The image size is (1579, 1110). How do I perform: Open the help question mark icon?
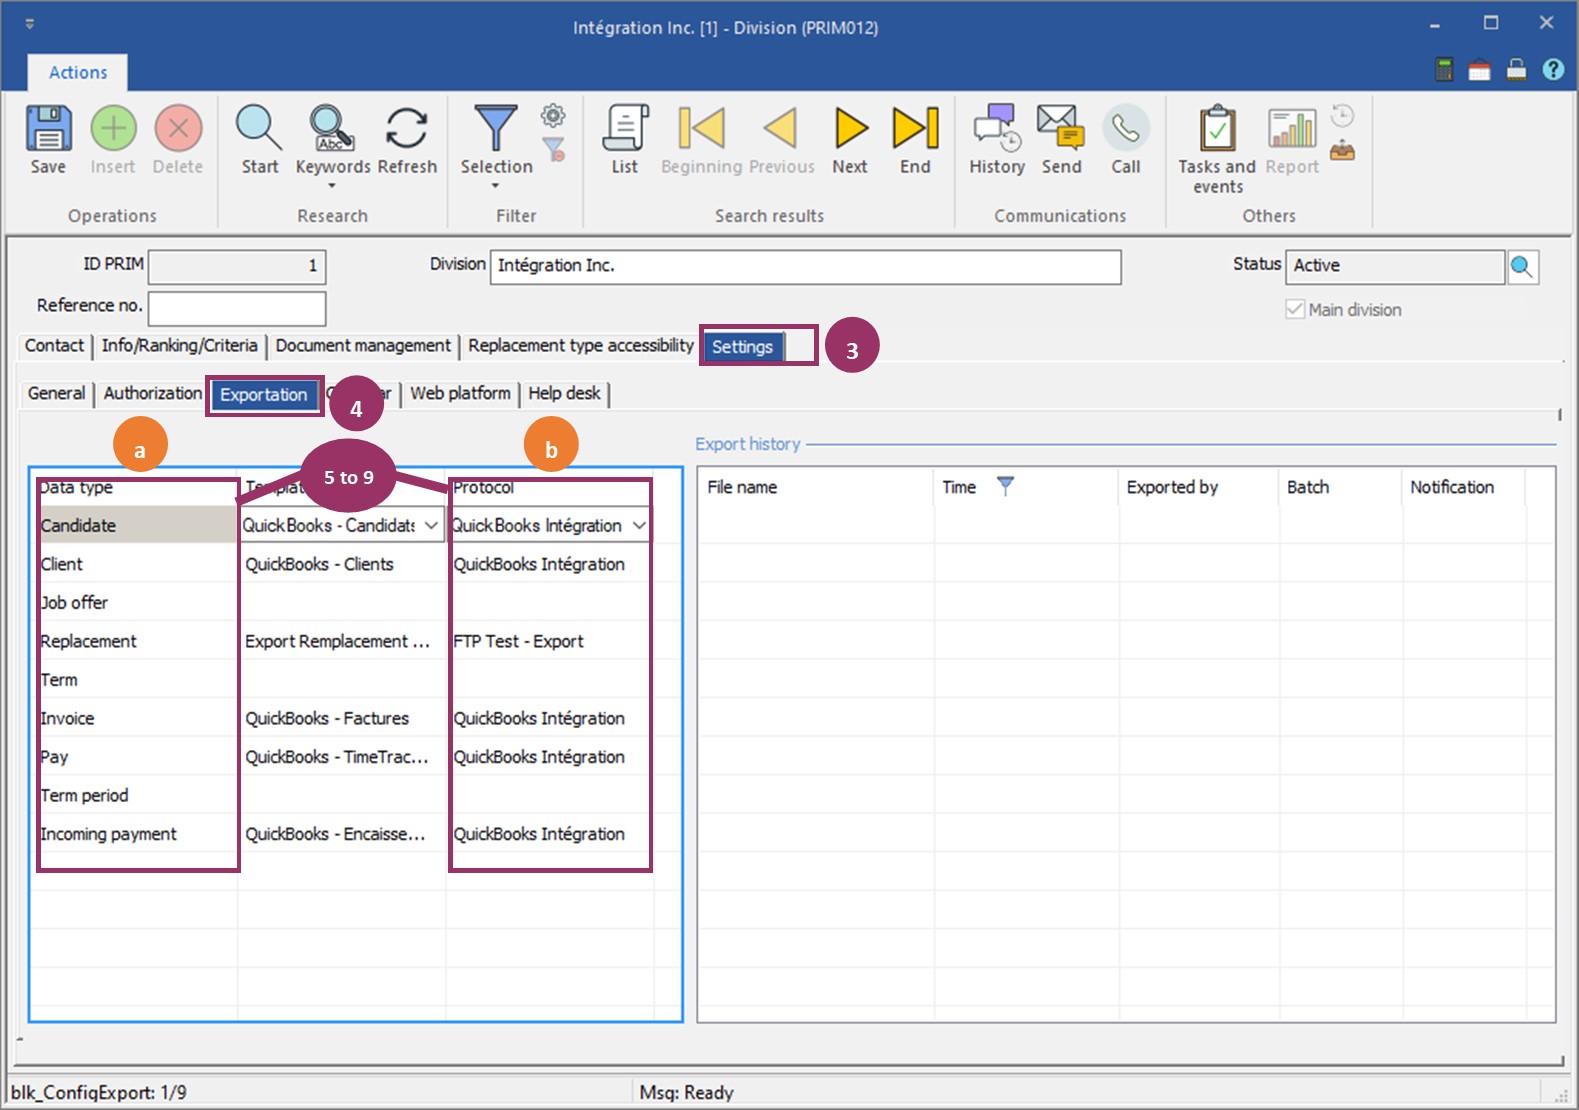click(1553, 69)
